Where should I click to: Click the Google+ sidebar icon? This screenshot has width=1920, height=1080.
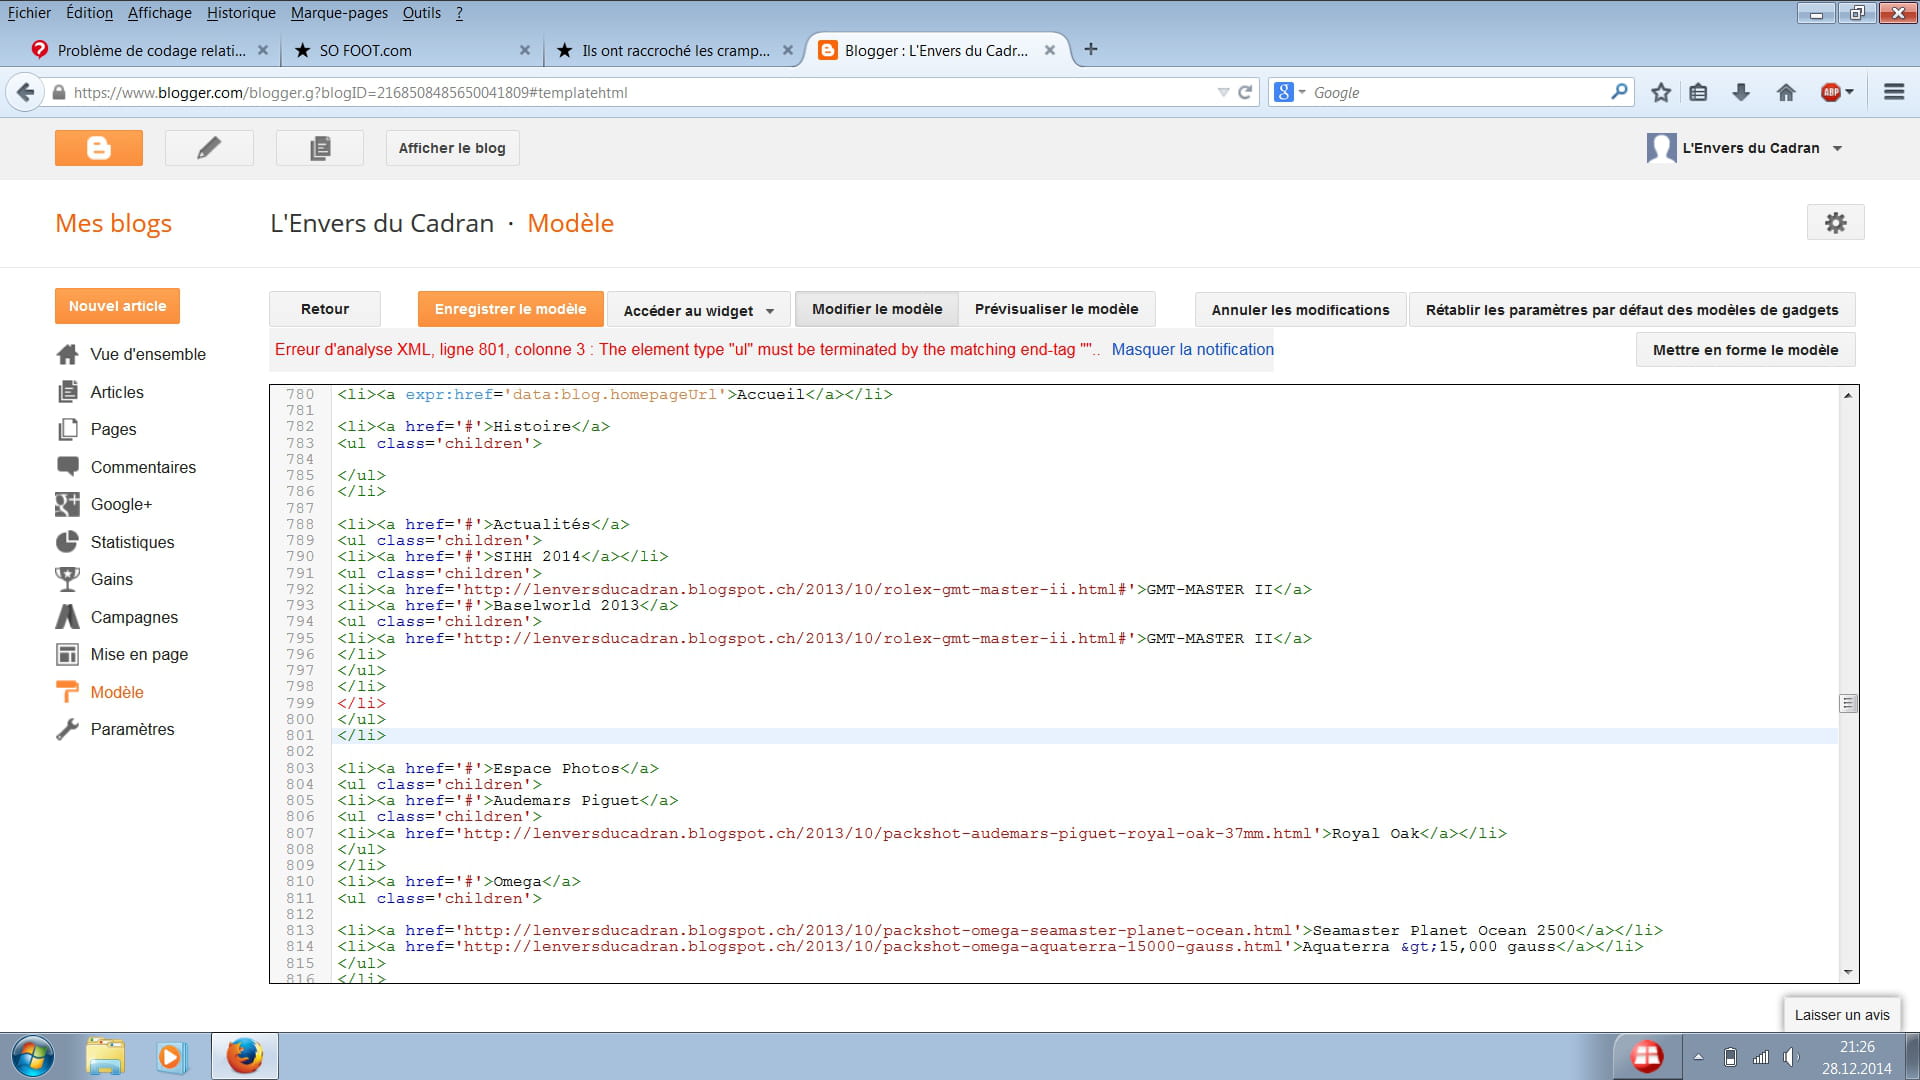[67, 504]
